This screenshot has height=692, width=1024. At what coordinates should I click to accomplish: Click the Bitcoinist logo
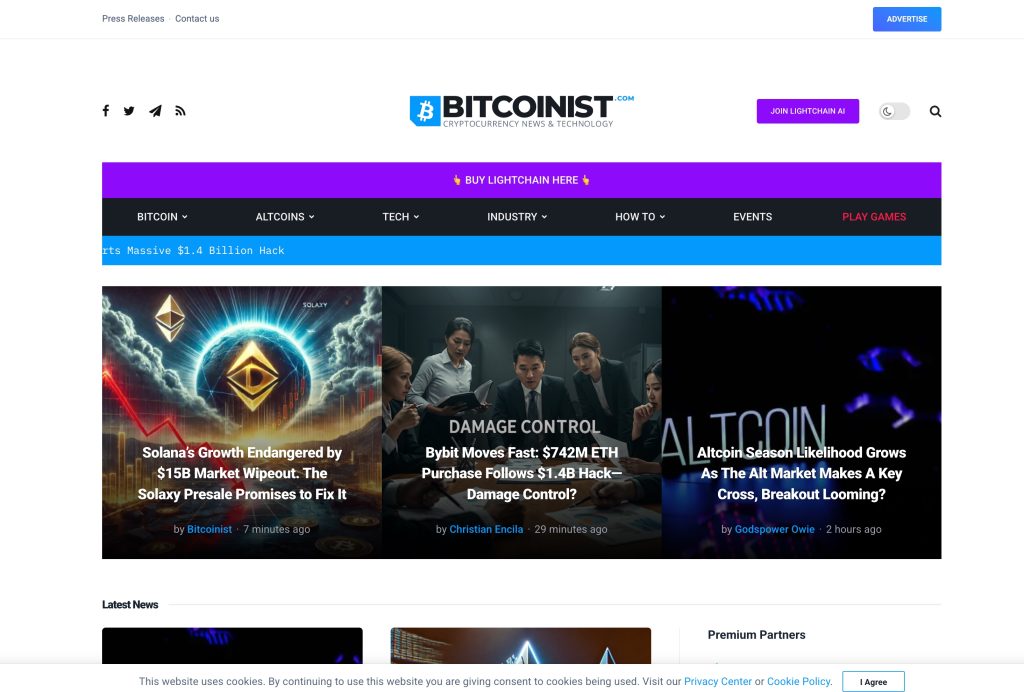[x=522, y=110]
